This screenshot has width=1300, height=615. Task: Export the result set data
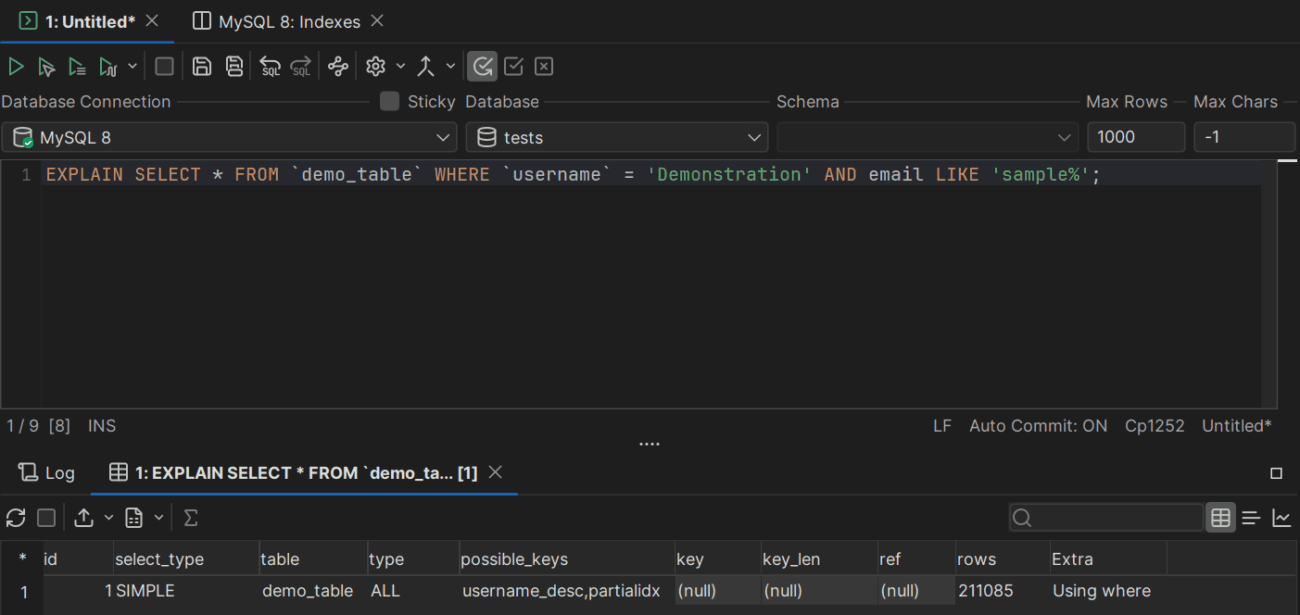pos(83,517)
